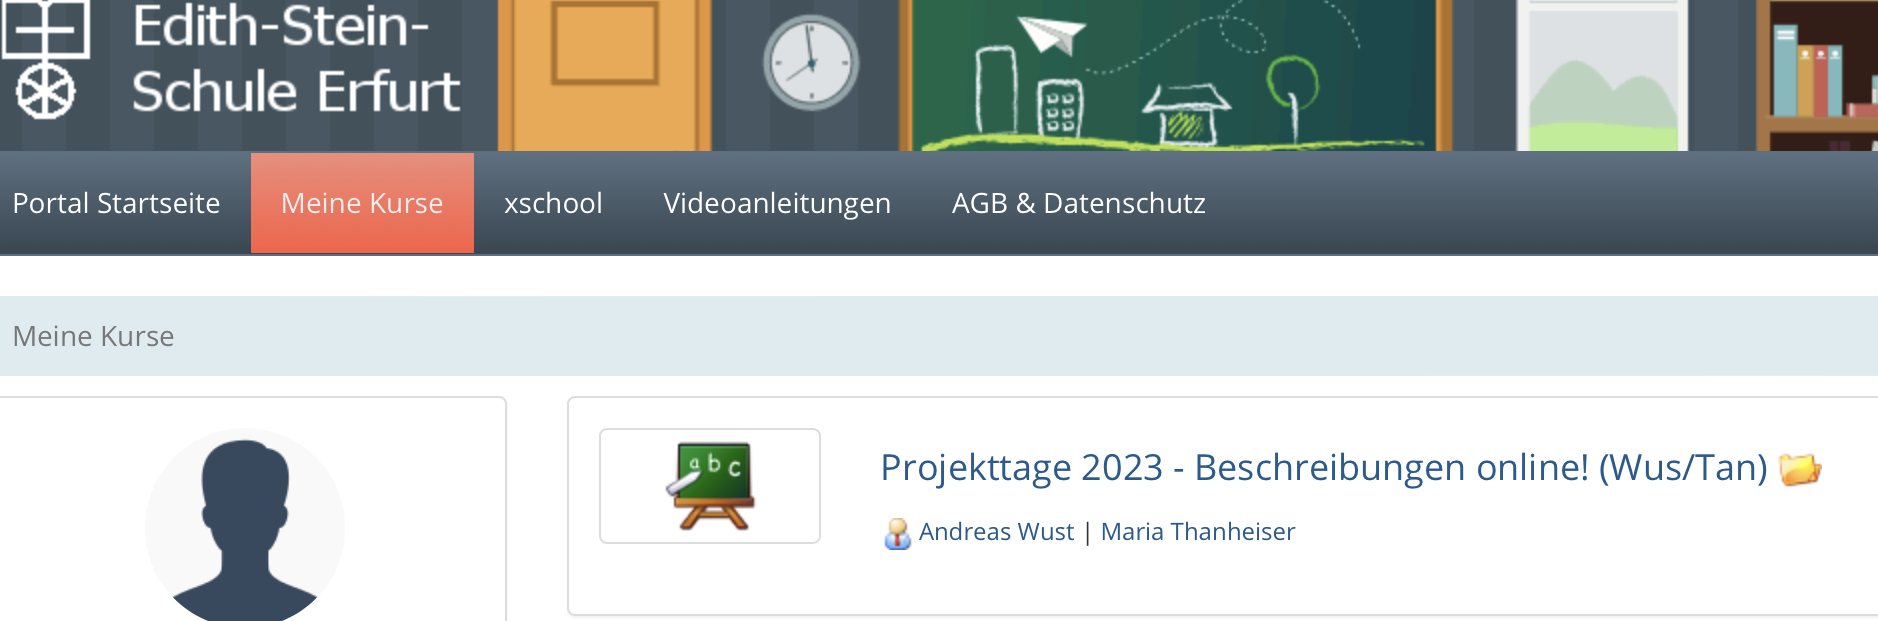
Task: Click the user profile avatar silhouette
Action: 245,526
